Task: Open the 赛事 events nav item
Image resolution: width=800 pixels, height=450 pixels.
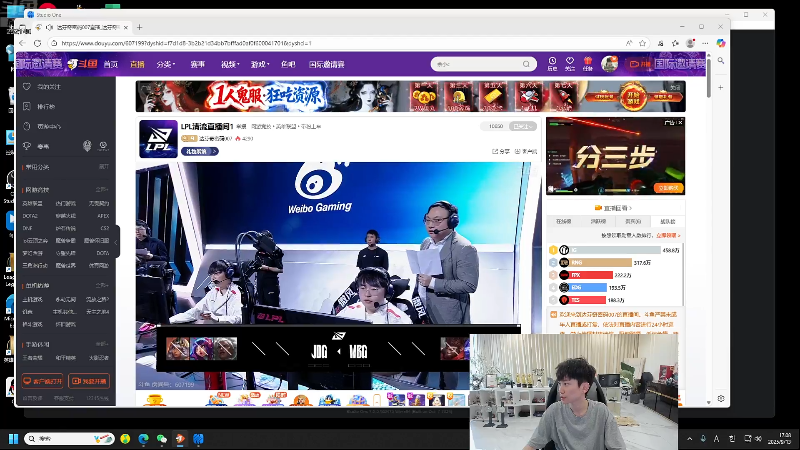Action: click(197, 64)
